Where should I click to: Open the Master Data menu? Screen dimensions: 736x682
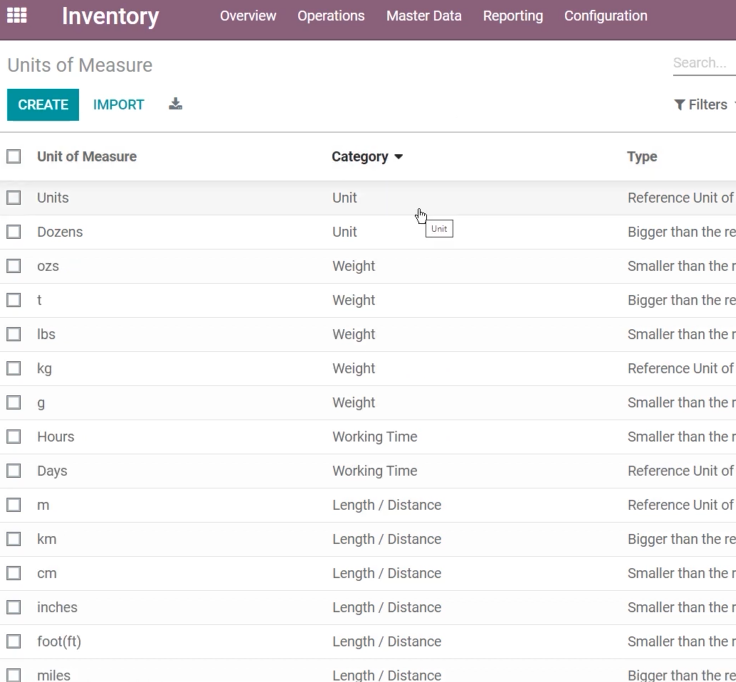coord(423,15)
